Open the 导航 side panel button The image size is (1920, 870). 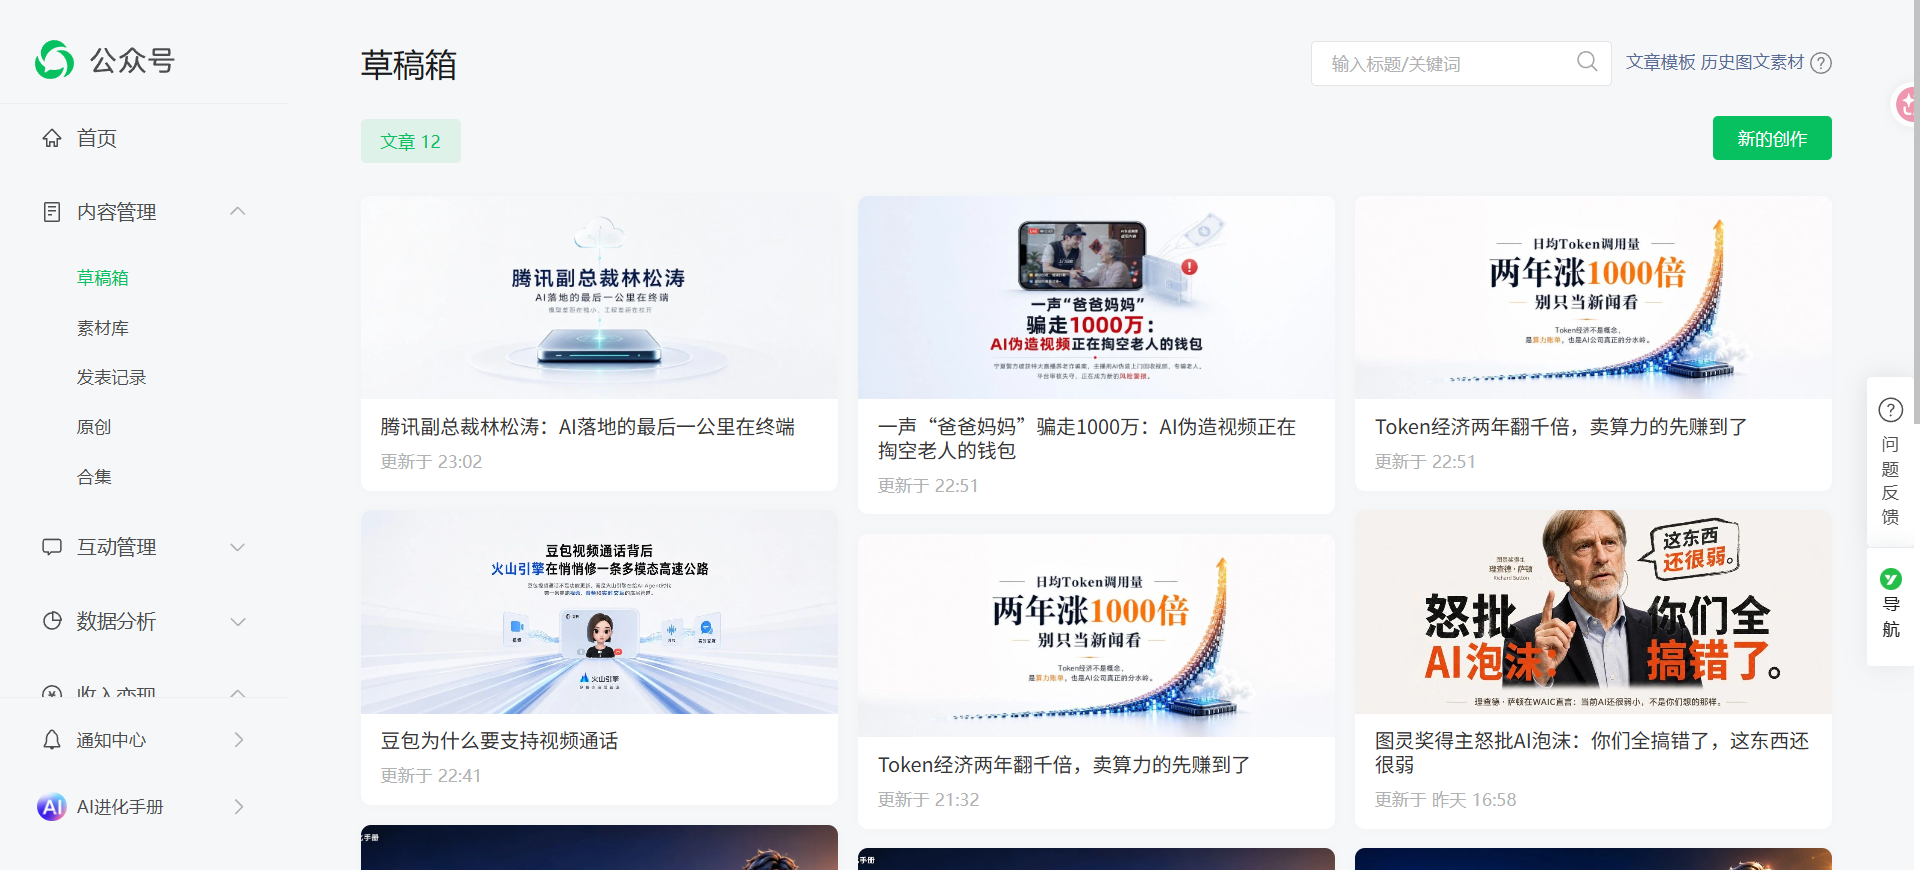[1891, 607]
